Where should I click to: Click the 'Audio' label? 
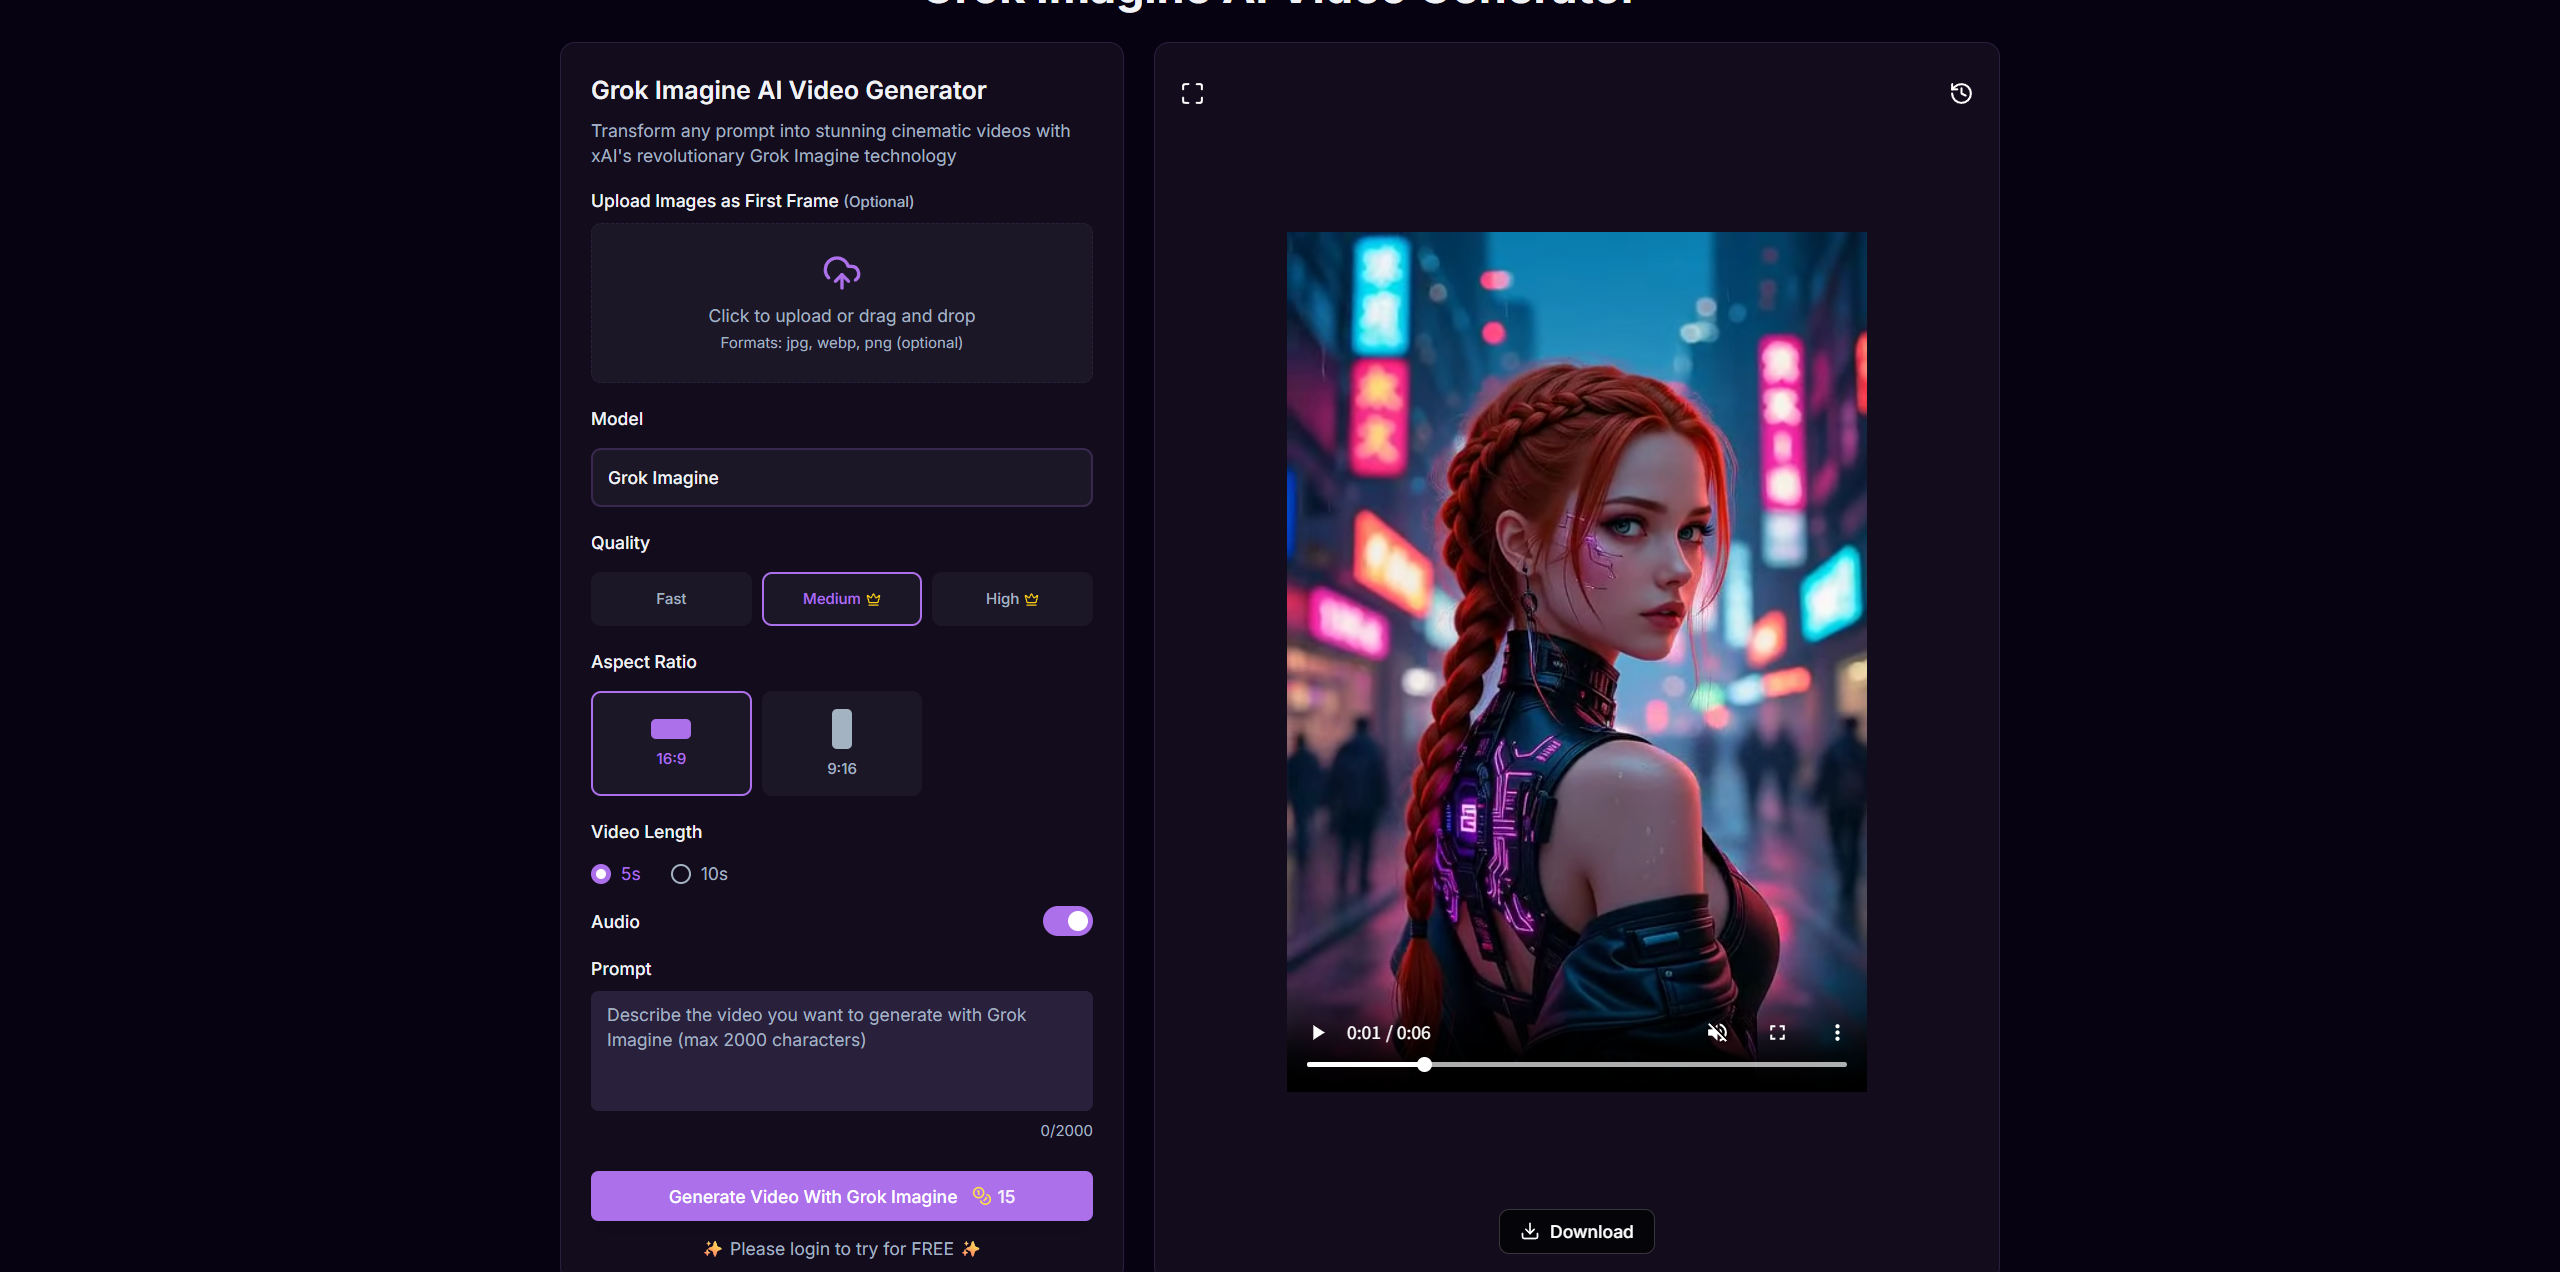(x=615, y=922)
